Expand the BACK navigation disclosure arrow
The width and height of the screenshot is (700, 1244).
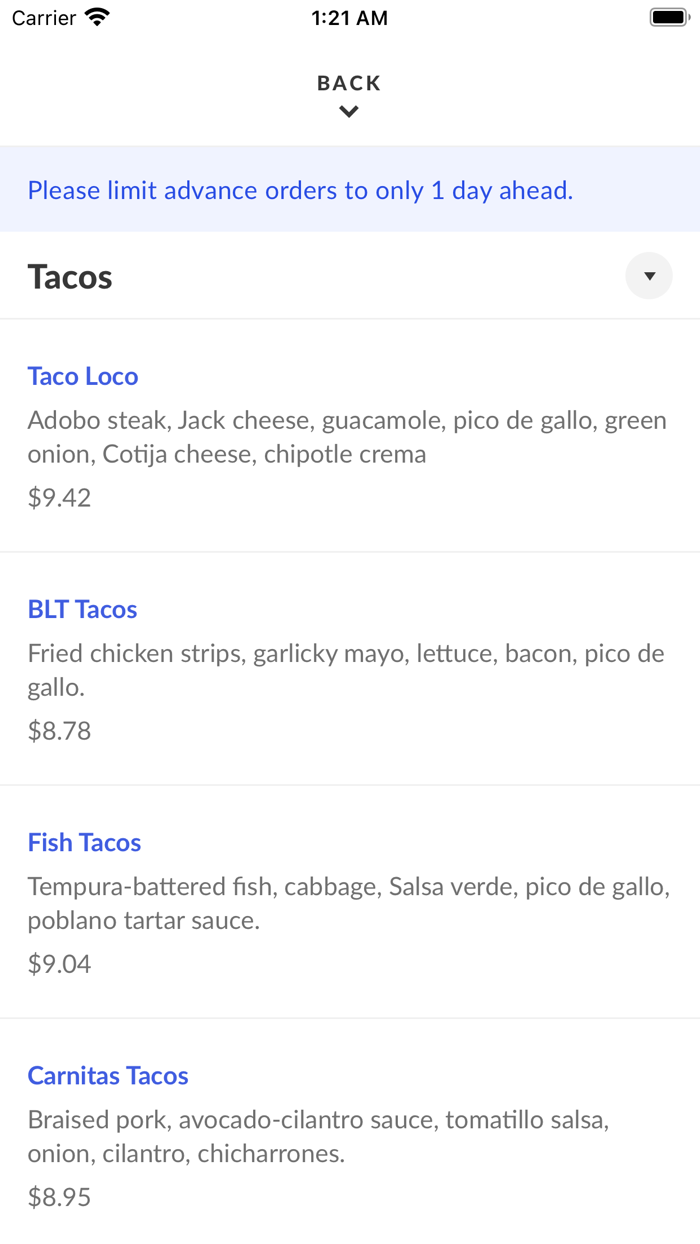(348, 111)
